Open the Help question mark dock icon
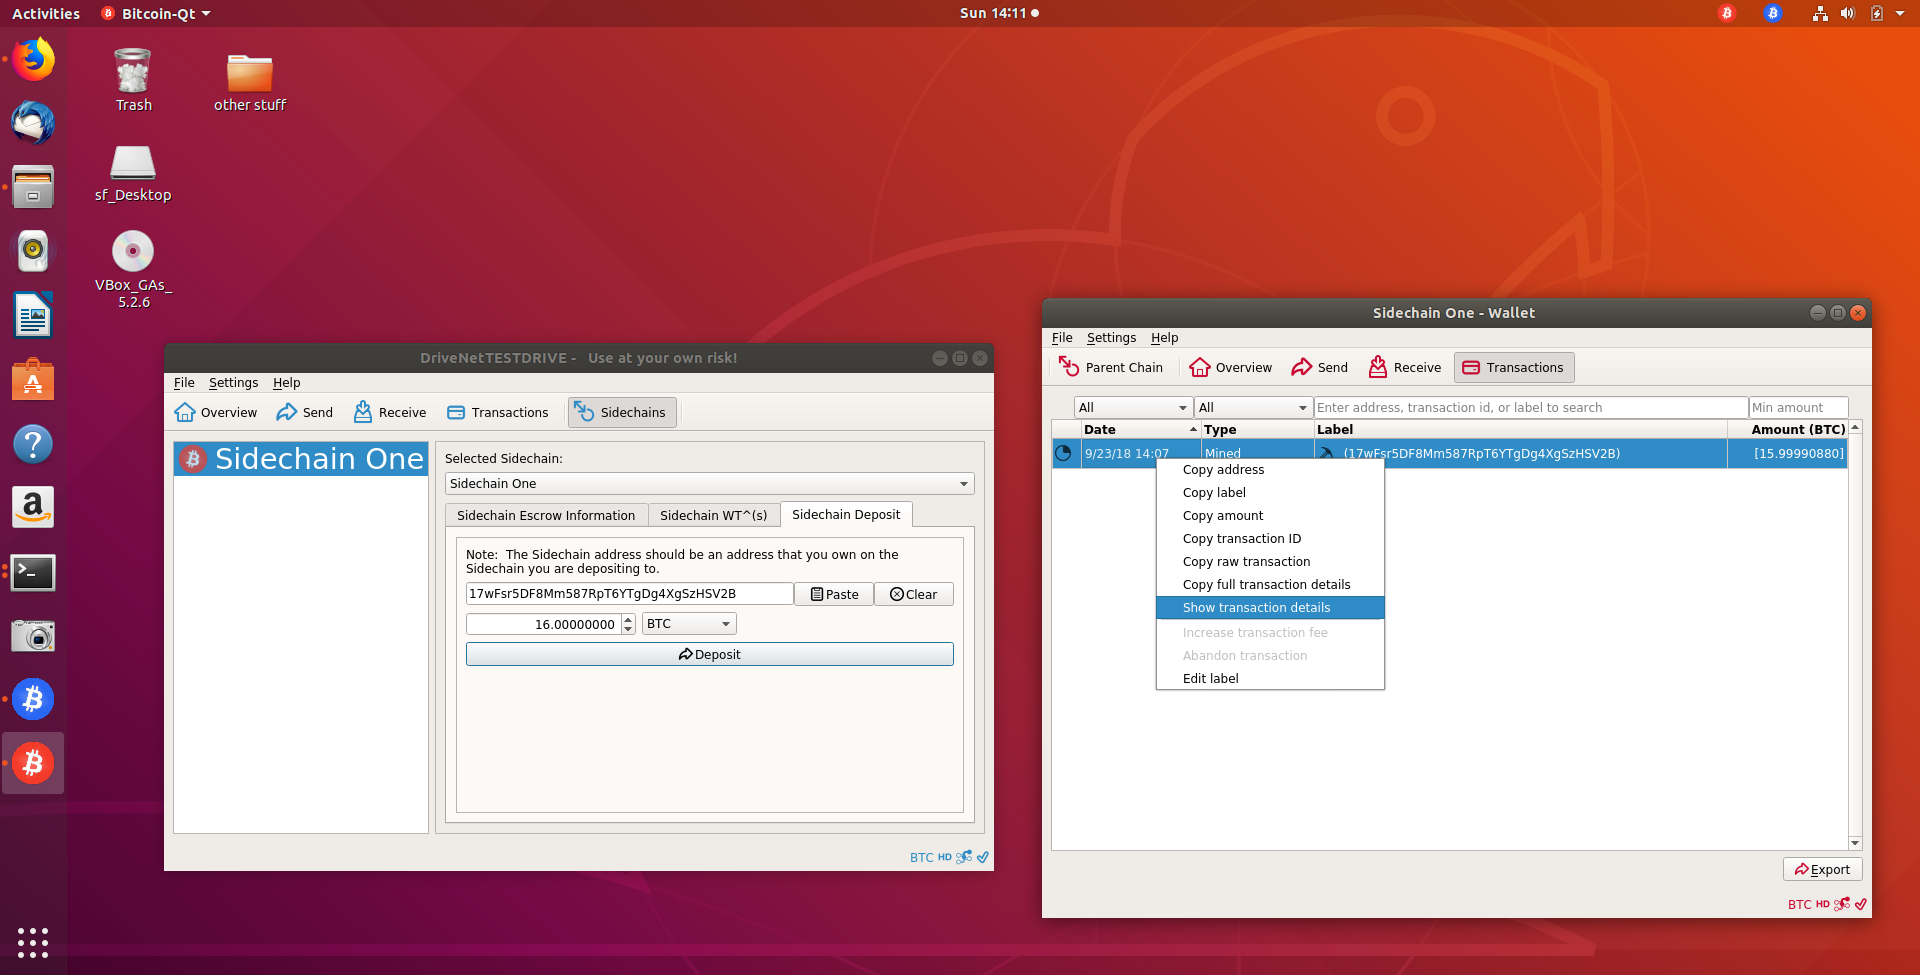This screenshot has width=1920, height=975. tap(33, 443)
